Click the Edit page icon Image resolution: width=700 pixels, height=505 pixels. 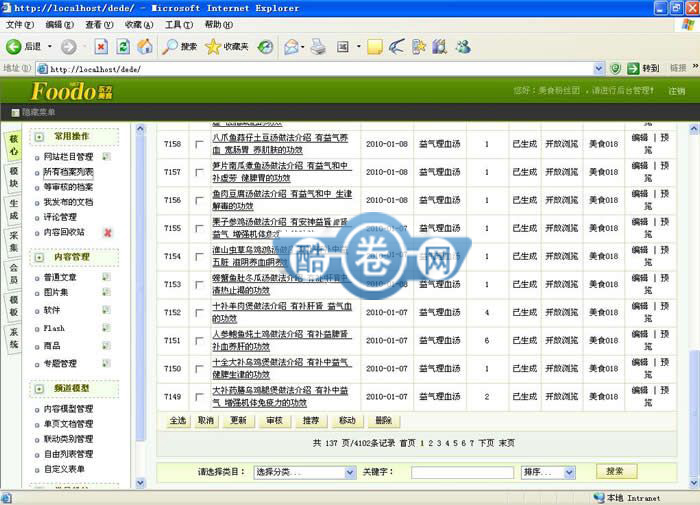(343, 46)
